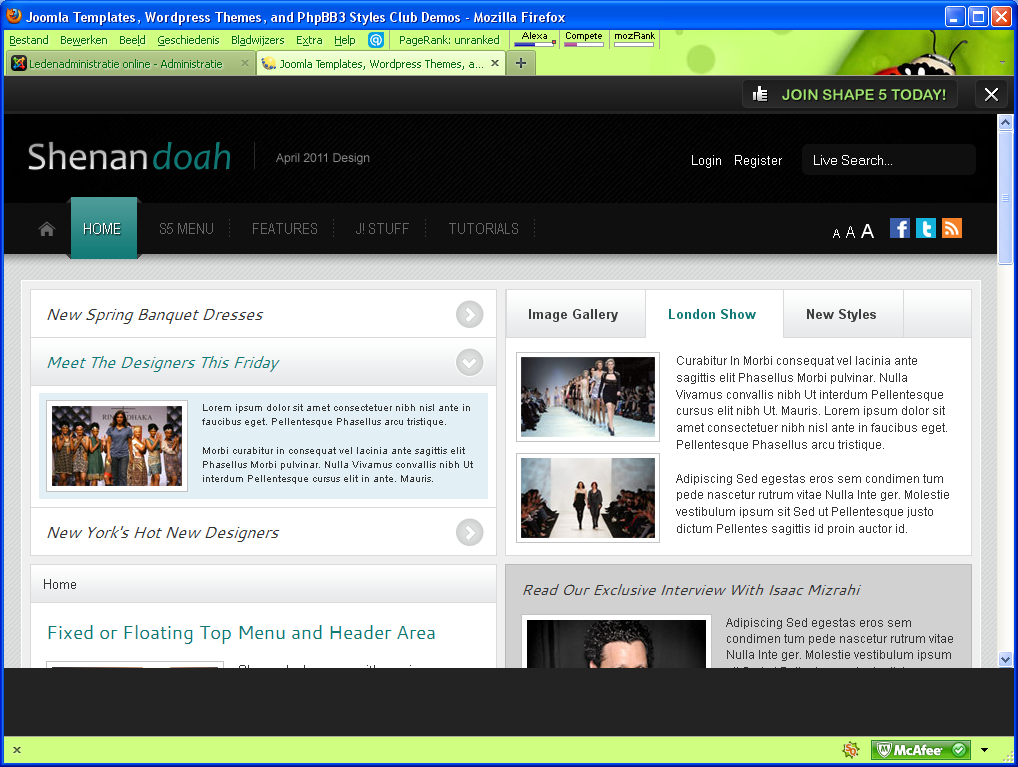Click the Compete rank toolbar indicator
1018x767 pixels.
click(584, 39)
